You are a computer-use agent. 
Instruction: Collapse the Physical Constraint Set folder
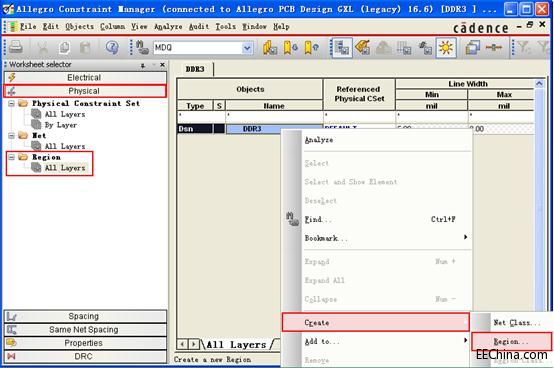(11, 103)
